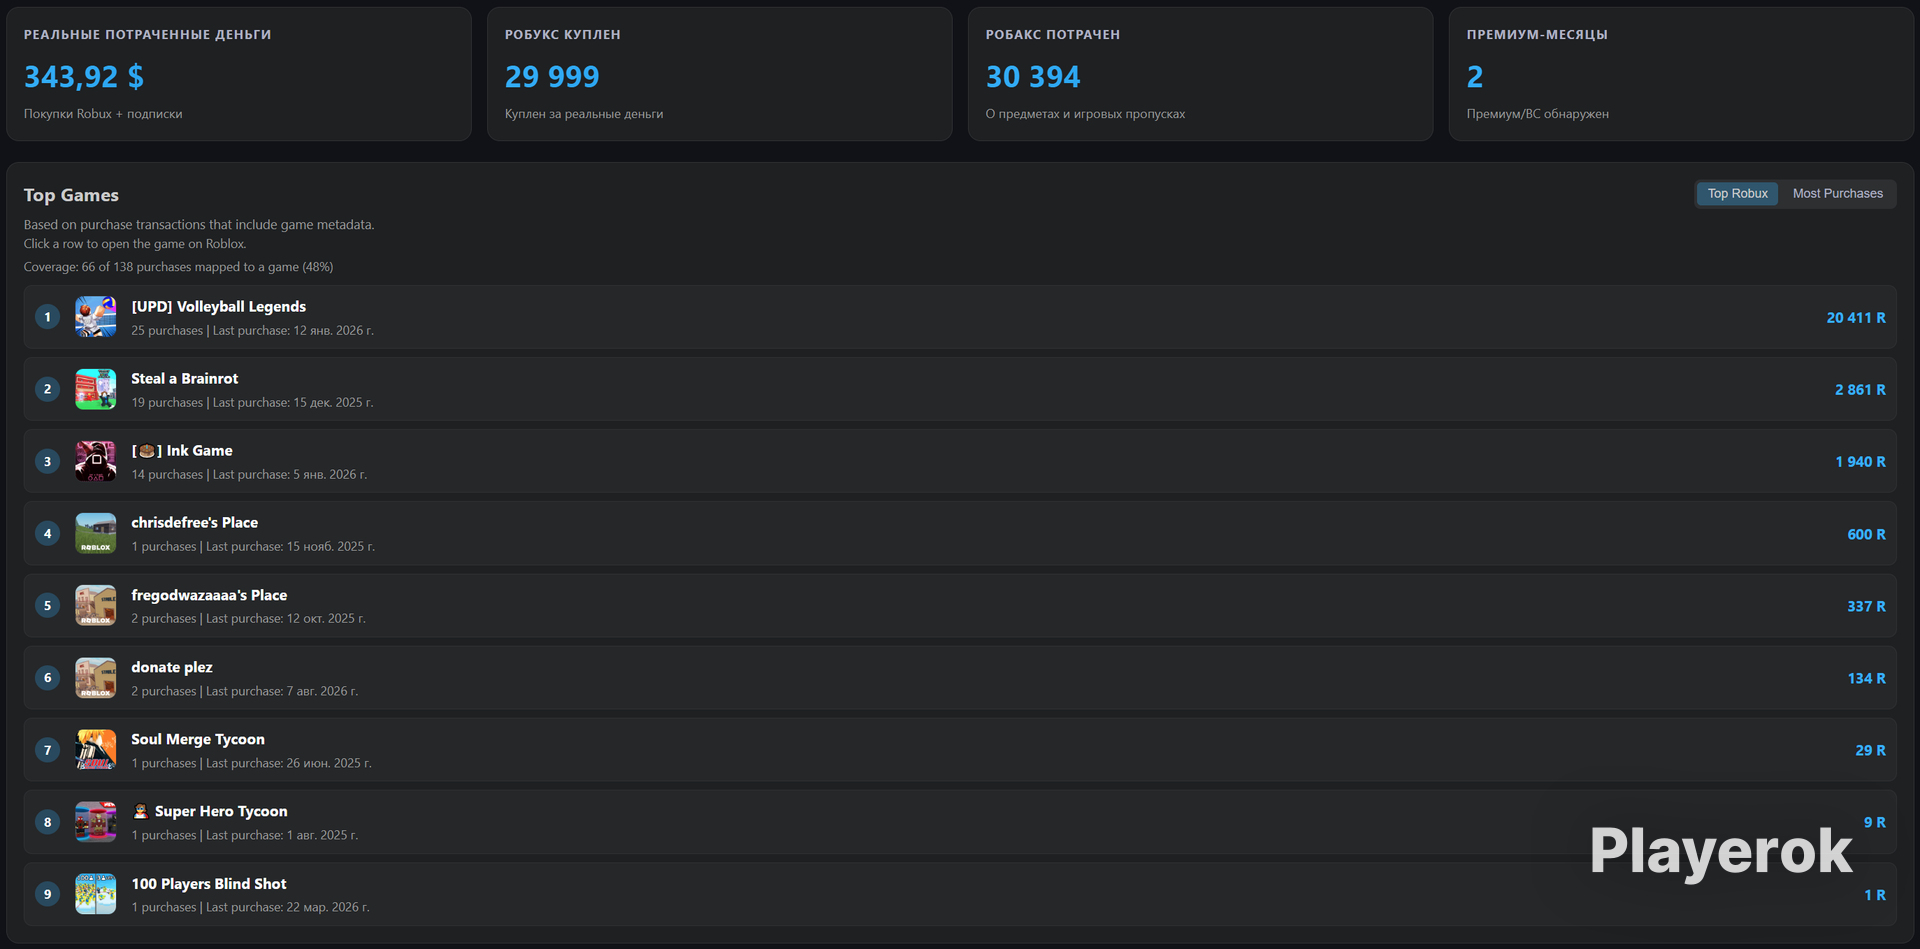Open the 100 Players Blind Shot icon
This screenshot has height=949, width=1920.
(x=96, y=894)
